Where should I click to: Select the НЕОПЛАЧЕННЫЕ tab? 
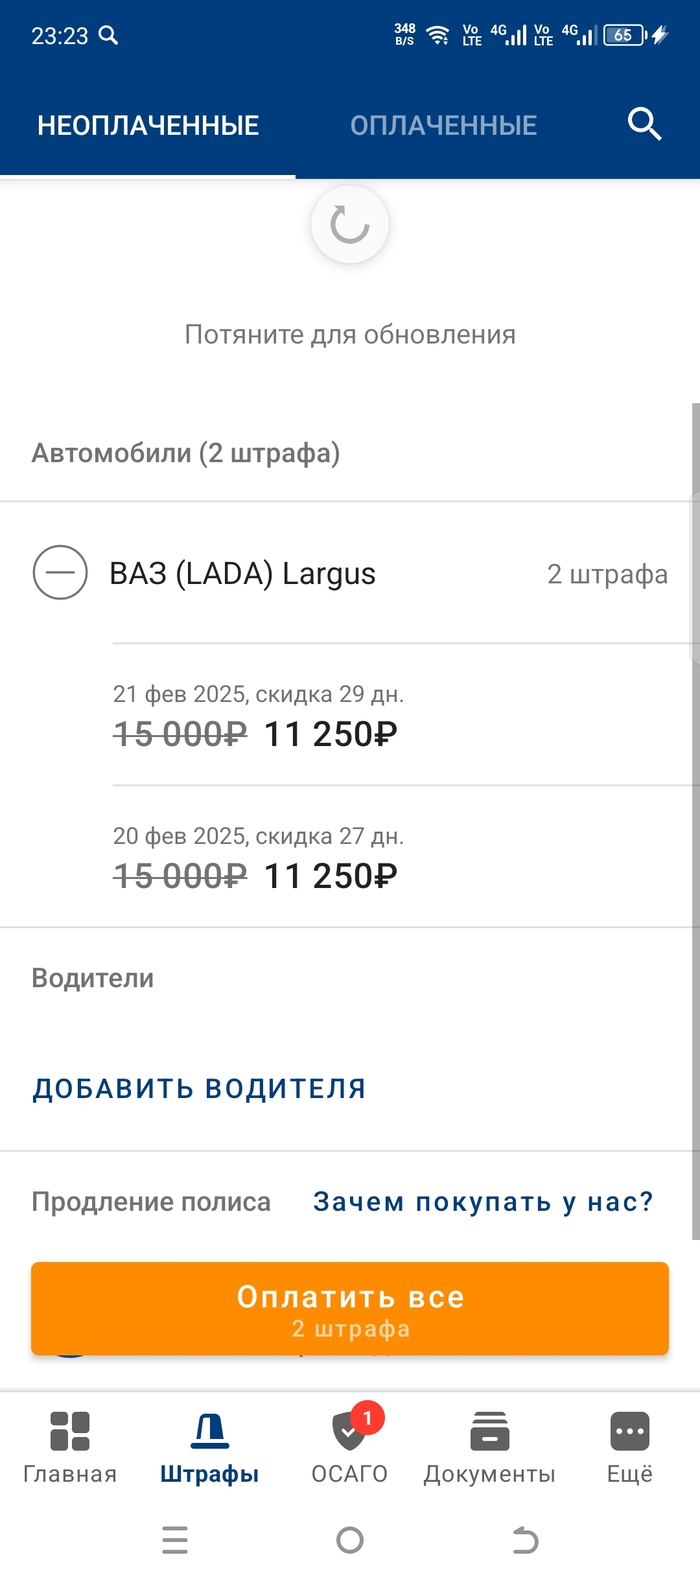tap(148, 125)
